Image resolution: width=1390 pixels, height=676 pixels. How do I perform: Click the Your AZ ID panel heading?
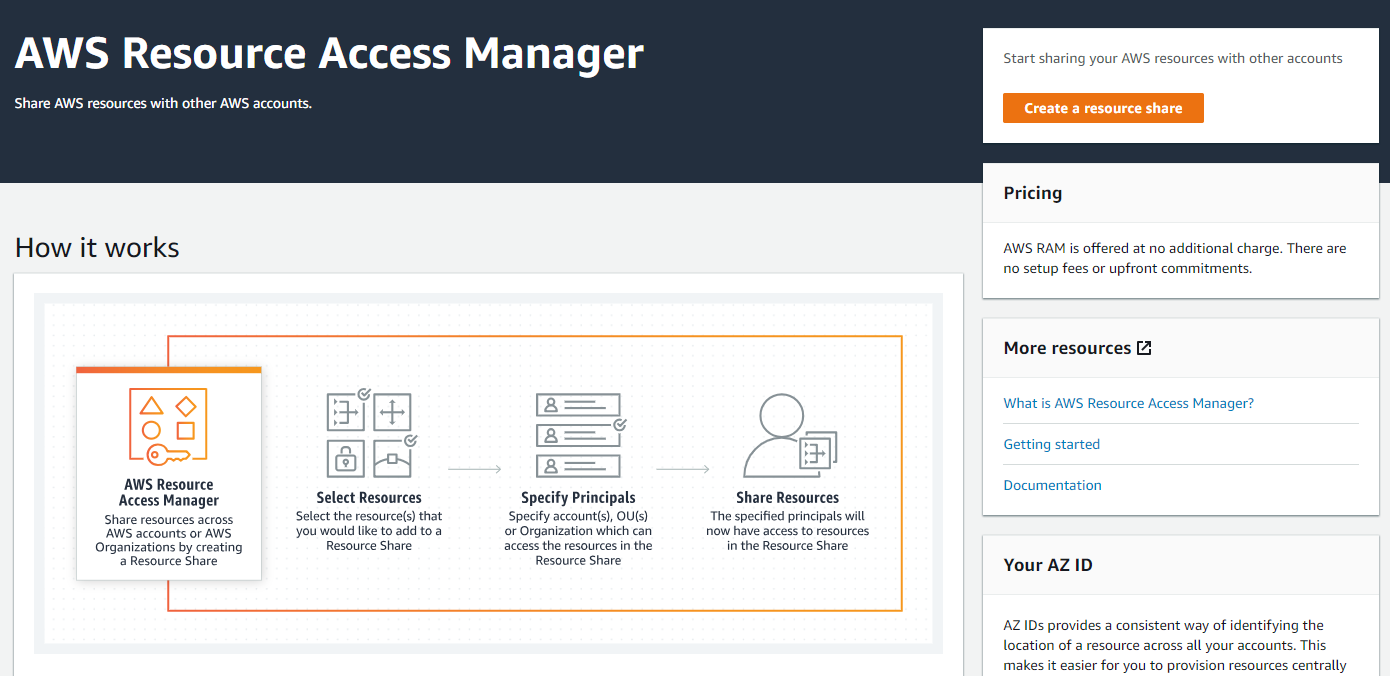[1048, 565]
